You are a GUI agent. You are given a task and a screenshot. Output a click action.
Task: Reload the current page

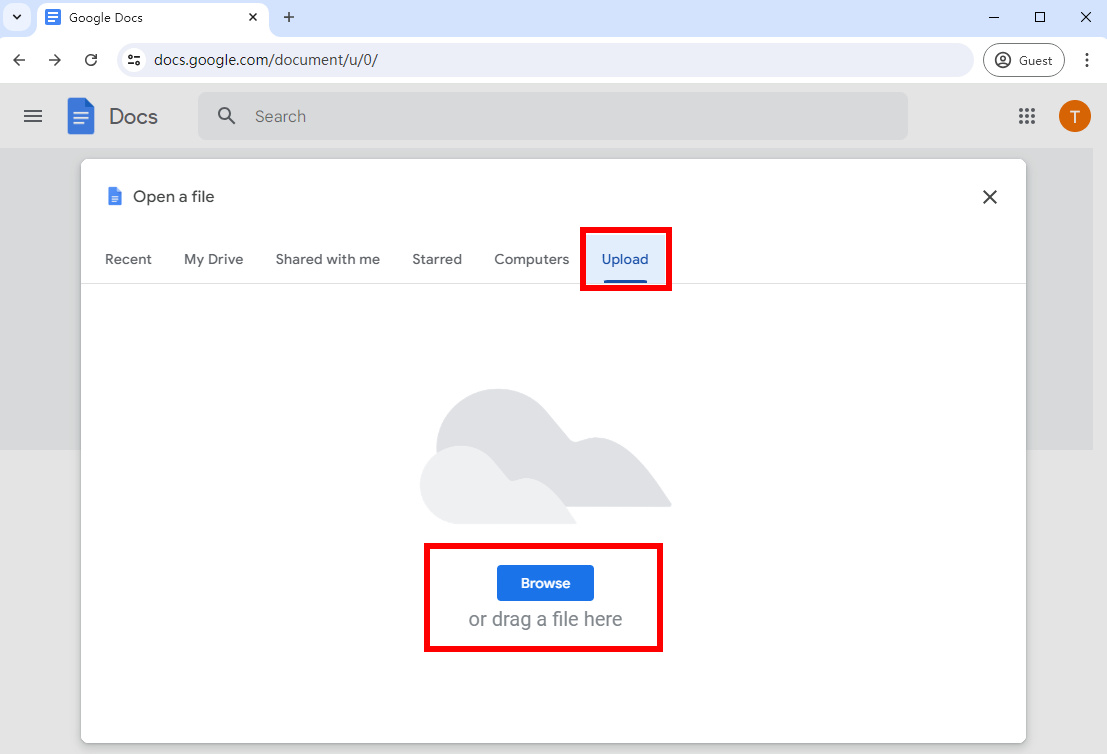tap(91, 60)
